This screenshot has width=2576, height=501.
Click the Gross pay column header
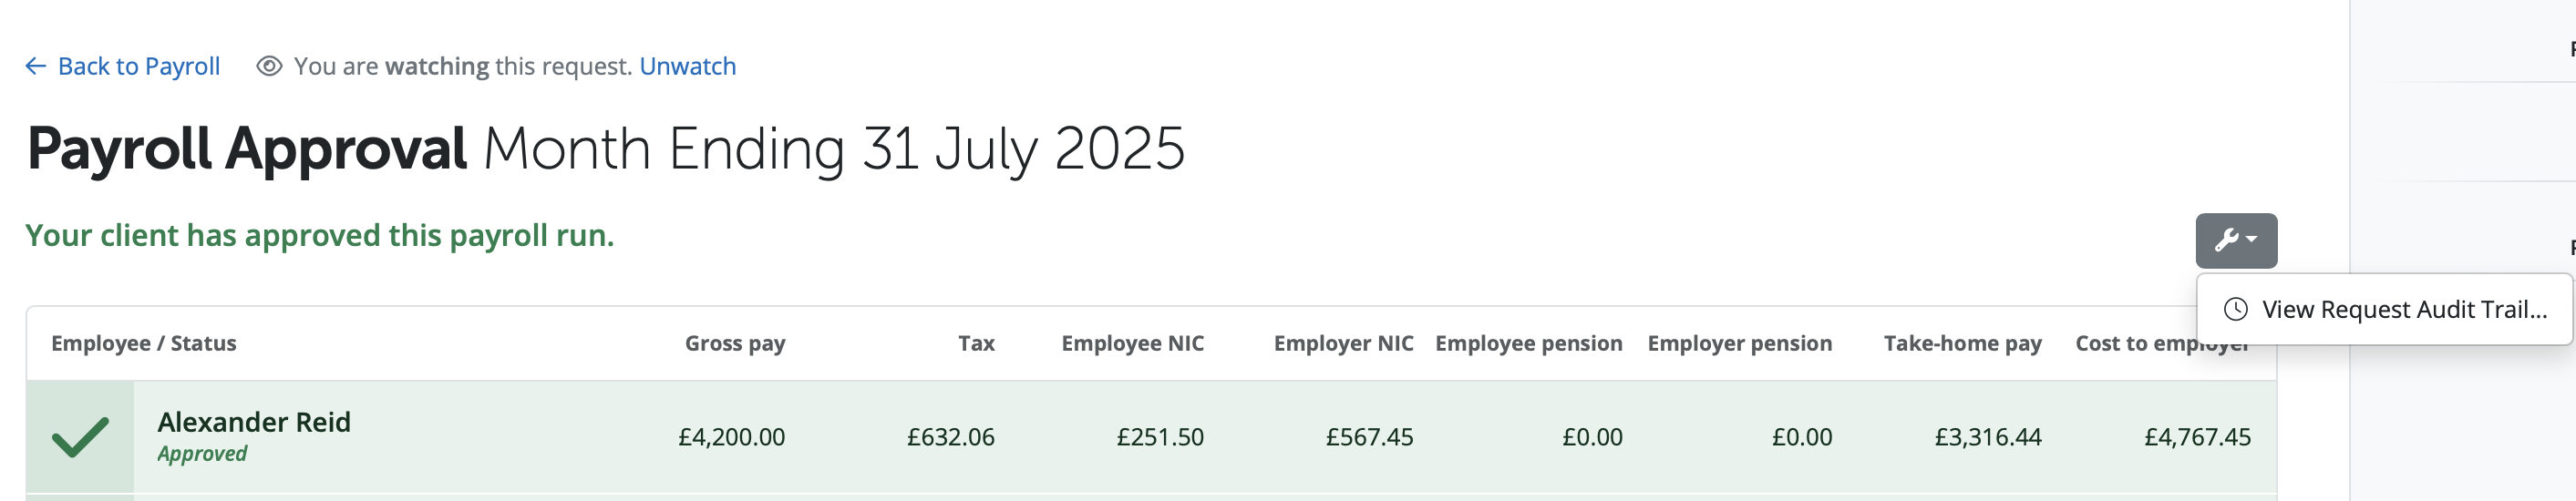[735, 343]
